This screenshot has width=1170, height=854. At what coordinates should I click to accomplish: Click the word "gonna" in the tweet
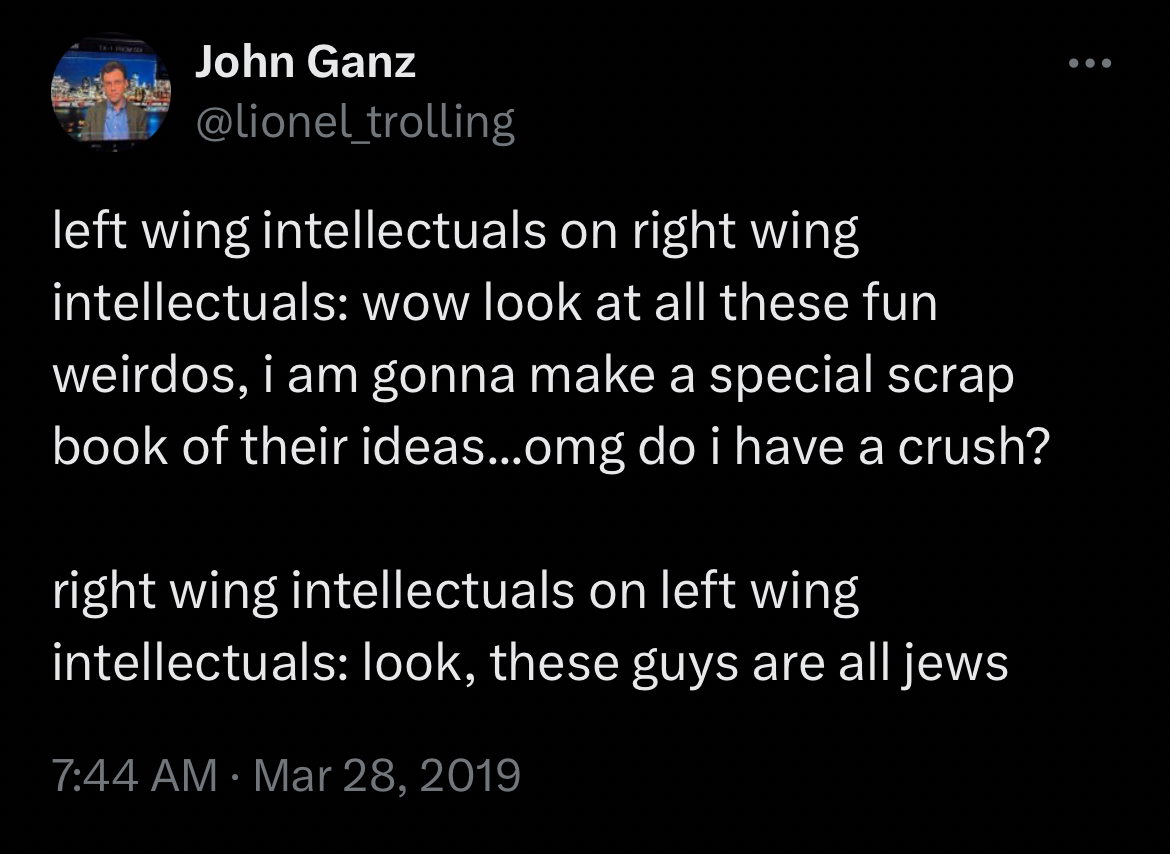pyautogui.click(x=446, y=377)
